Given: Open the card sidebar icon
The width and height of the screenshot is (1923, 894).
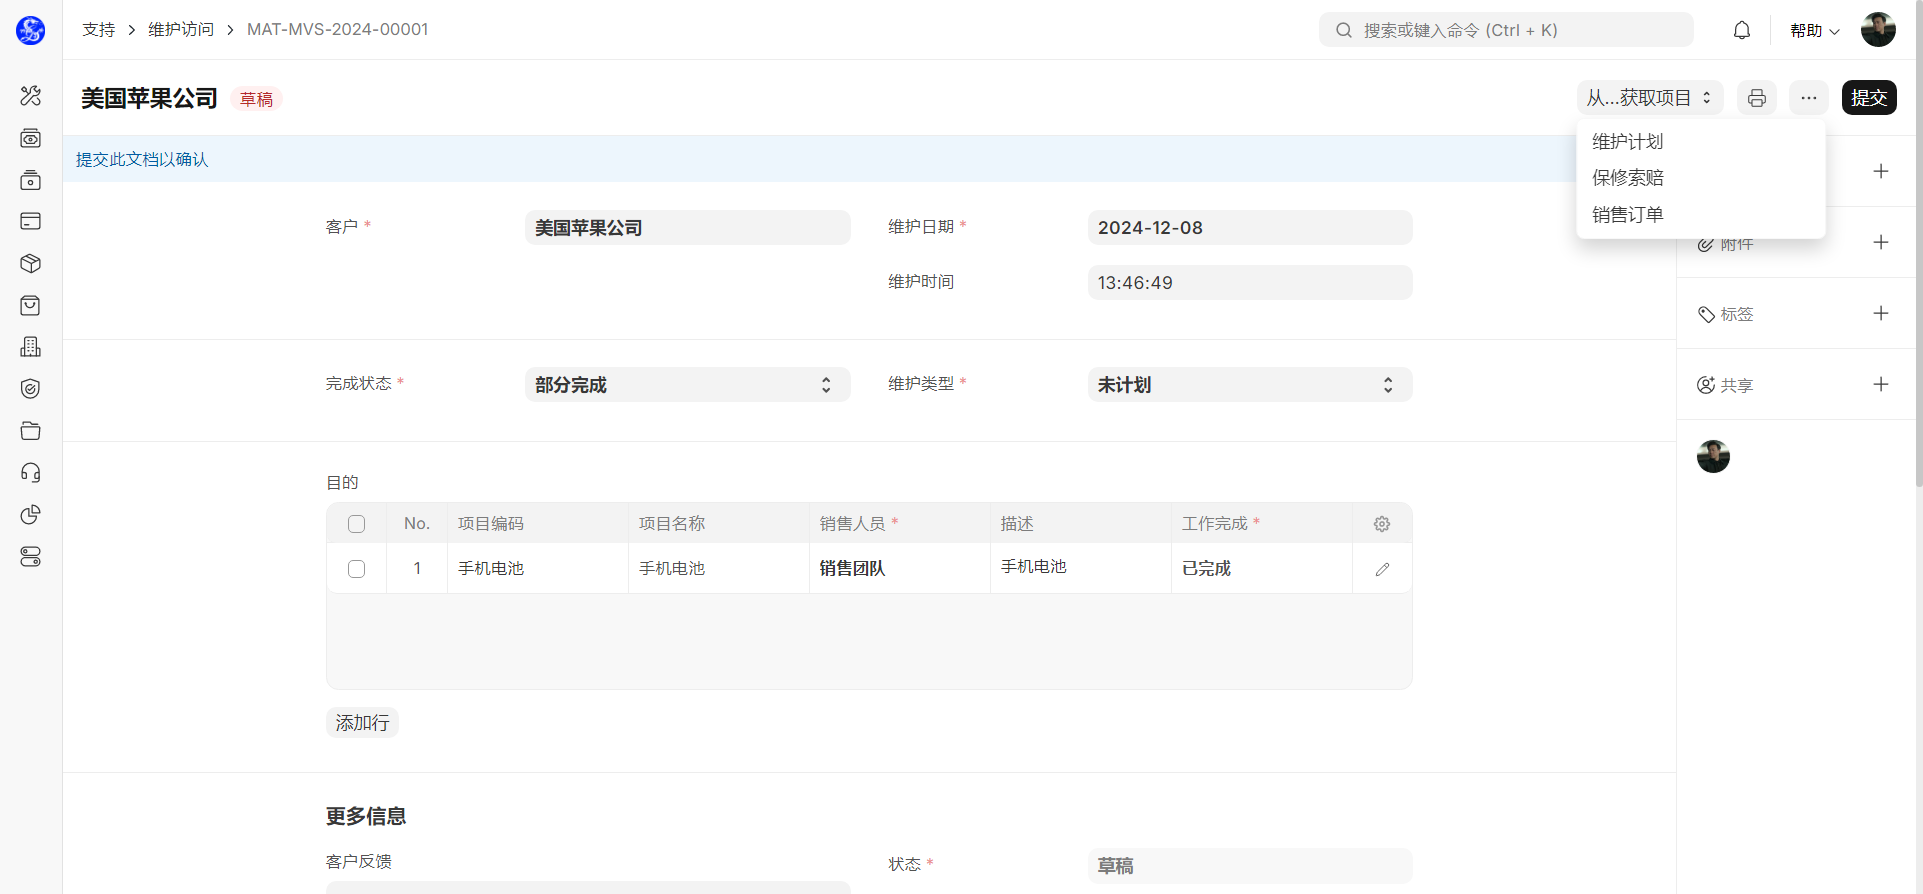Looking at the screenshot, I should click(31, 221).
